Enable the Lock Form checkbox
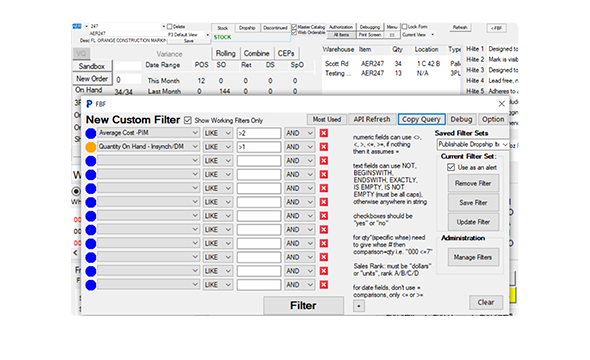 click(x=404, y=27)
